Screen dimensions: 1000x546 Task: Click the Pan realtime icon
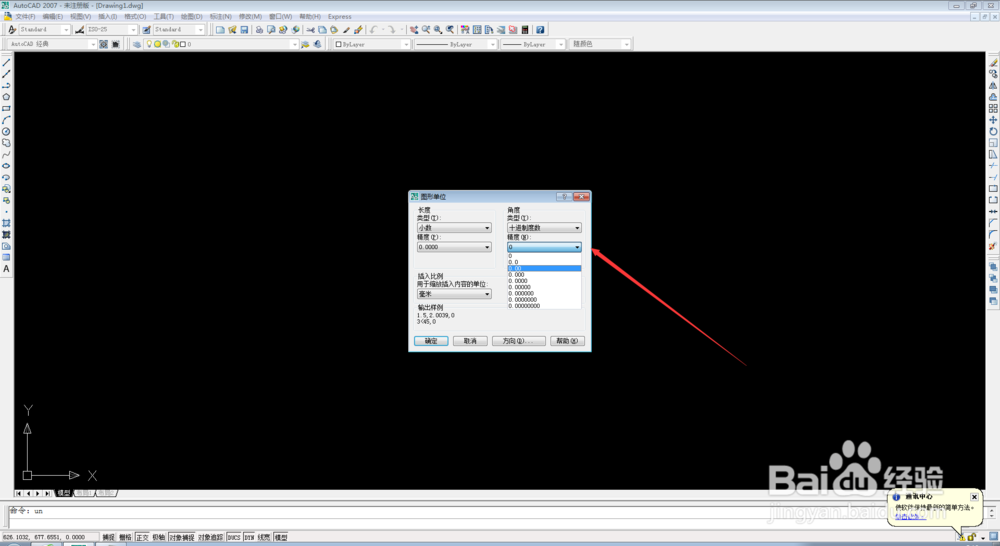[x=414, y=30]
